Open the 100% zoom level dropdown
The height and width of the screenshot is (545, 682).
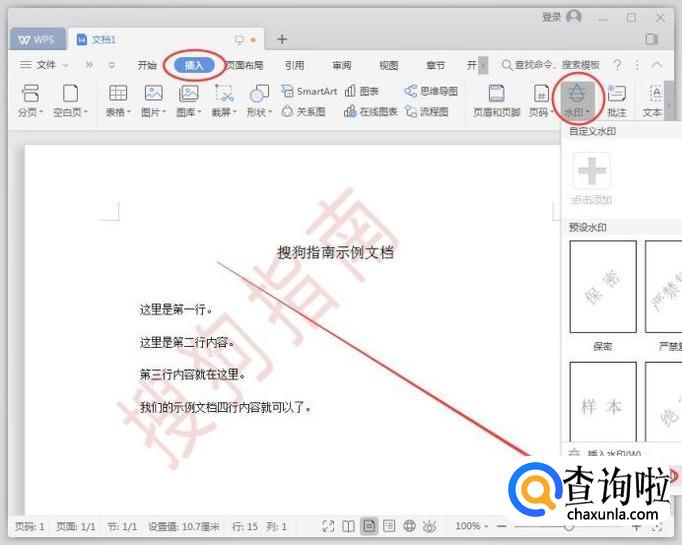(x=471, y=526)
